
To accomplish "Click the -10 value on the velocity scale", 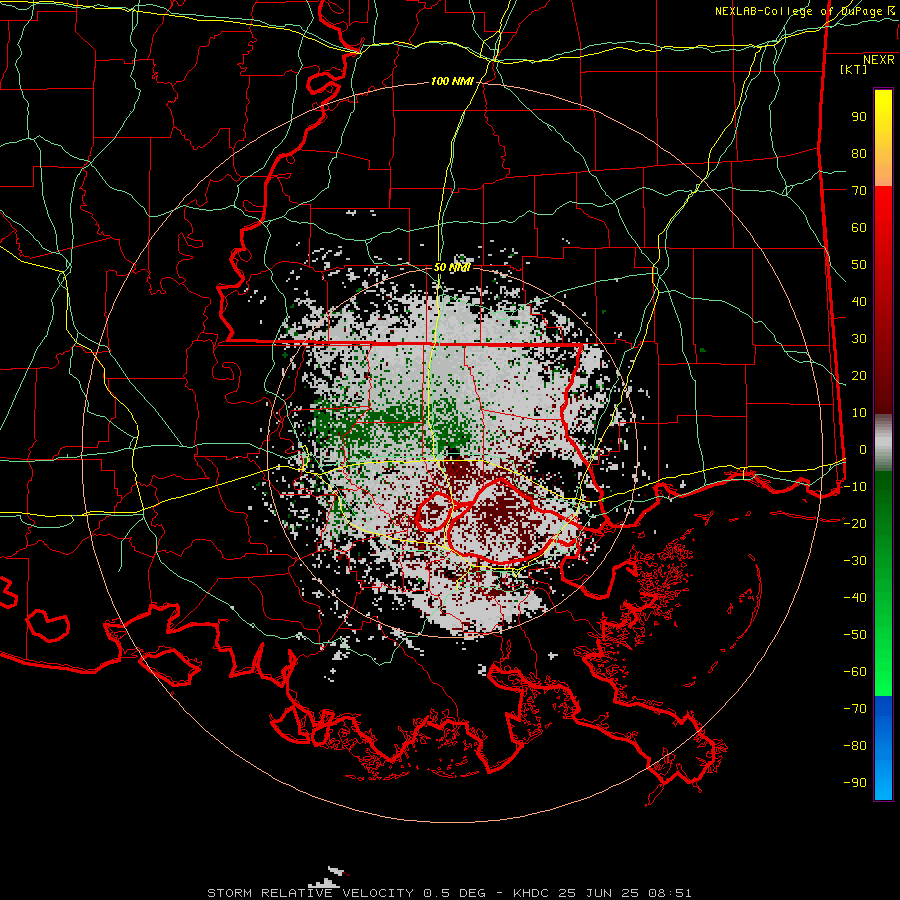I will [855, 487].
